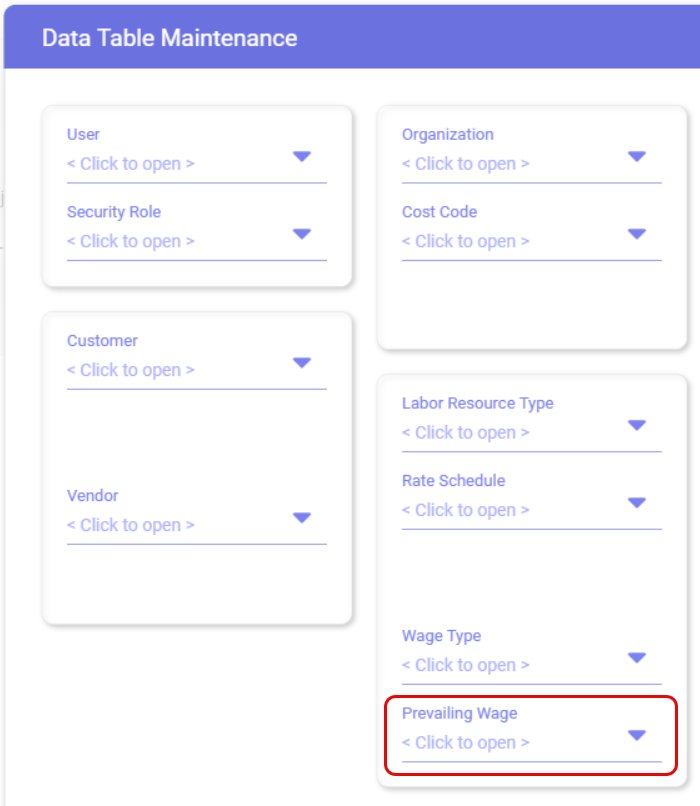Open the Vendor 'Click to open' field
The height and width of the screenshot is (806, 700).
point(130,525)
